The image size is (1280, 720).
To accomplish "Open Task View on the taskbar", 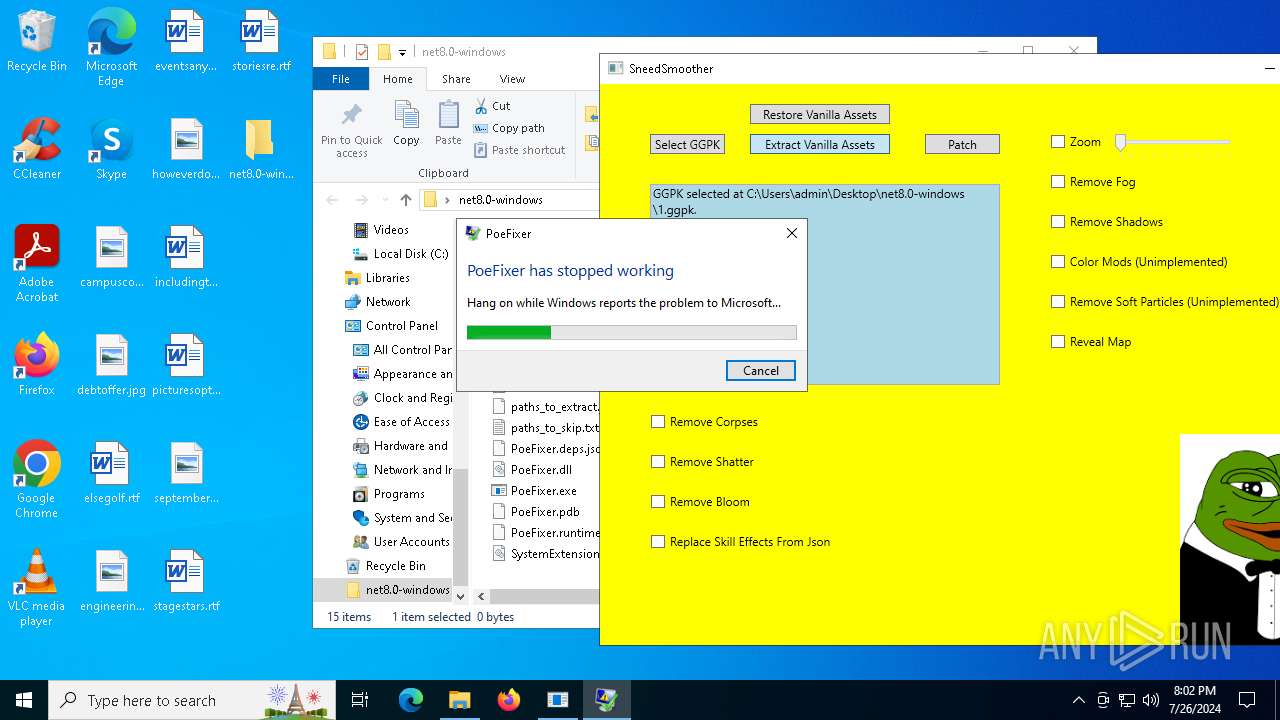I will point(360,700).
